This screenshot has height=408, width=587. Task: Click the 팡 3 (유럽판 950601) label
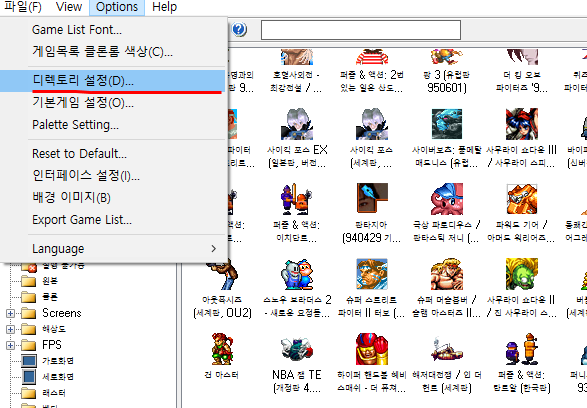click(x=447, y=81)
